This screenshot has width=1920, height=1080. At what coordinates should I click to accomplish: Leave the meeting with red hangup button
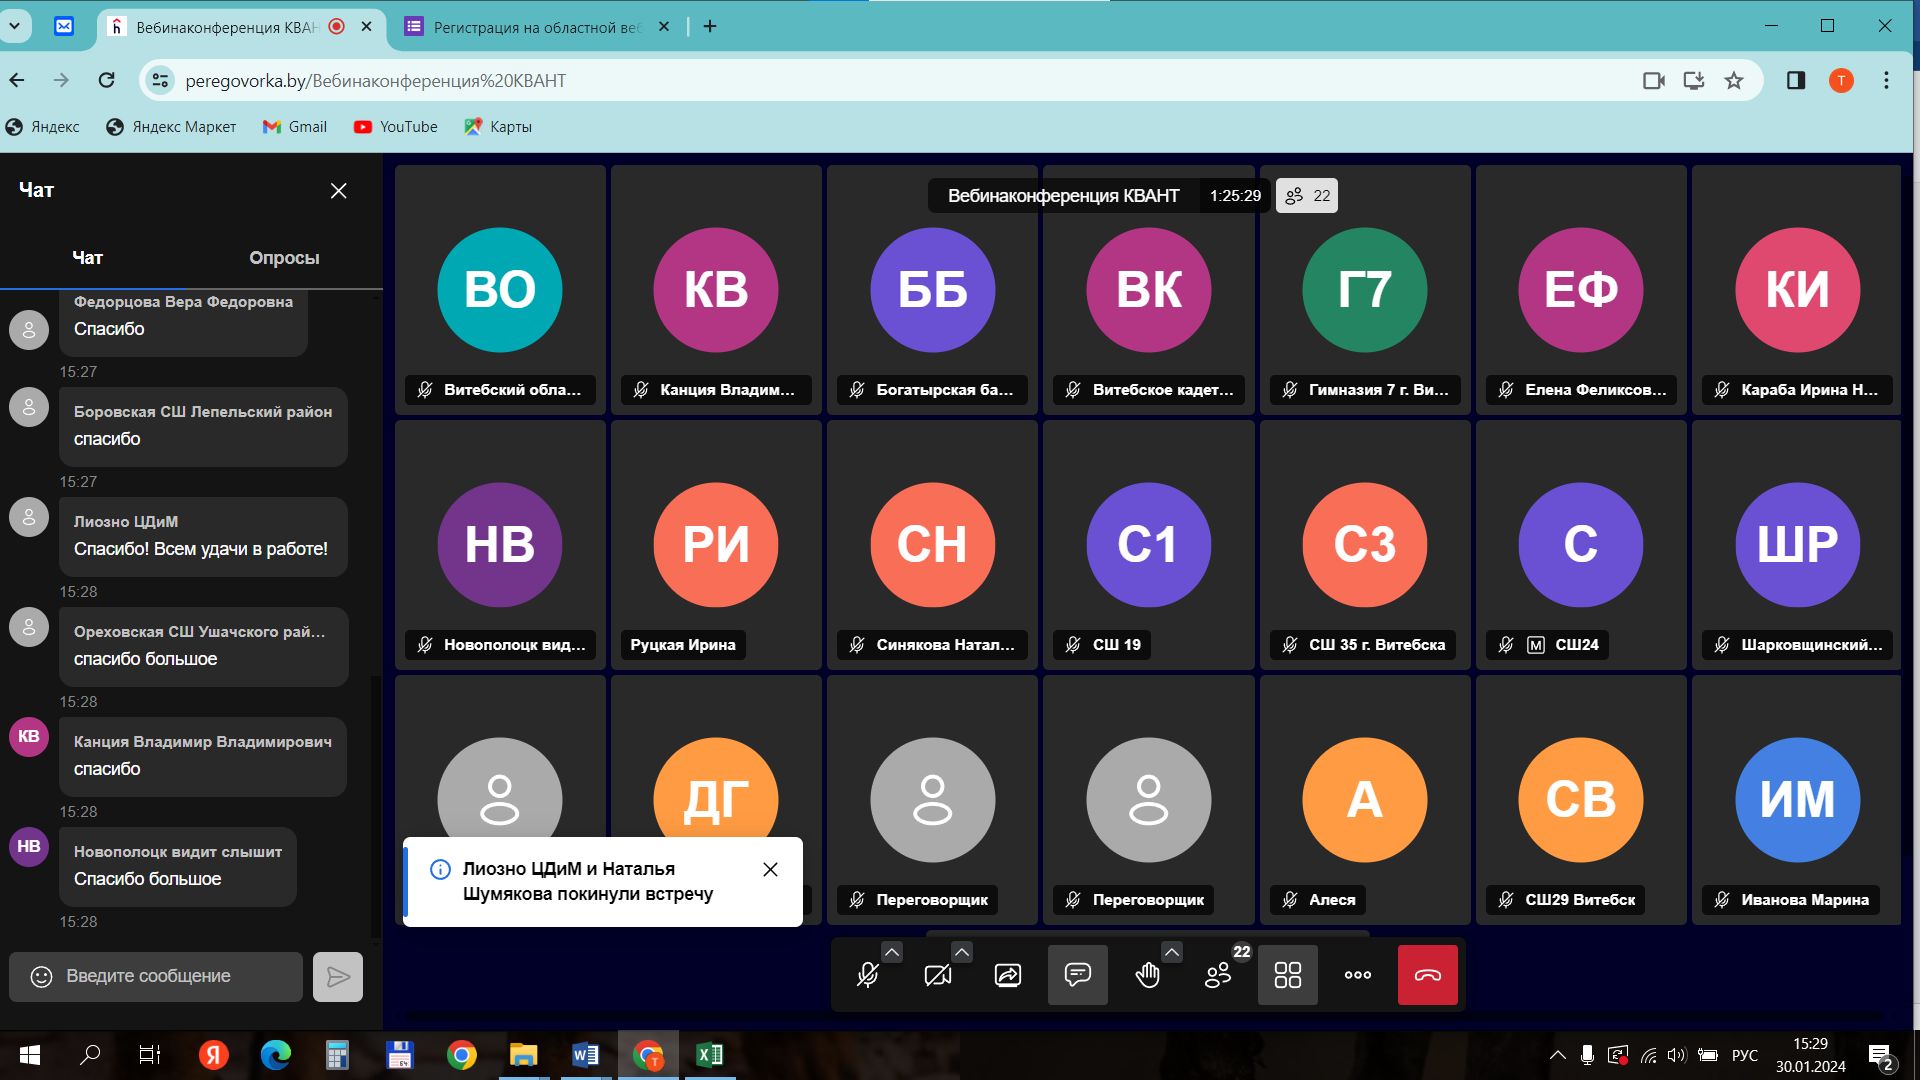click(x=1427, y=975)
